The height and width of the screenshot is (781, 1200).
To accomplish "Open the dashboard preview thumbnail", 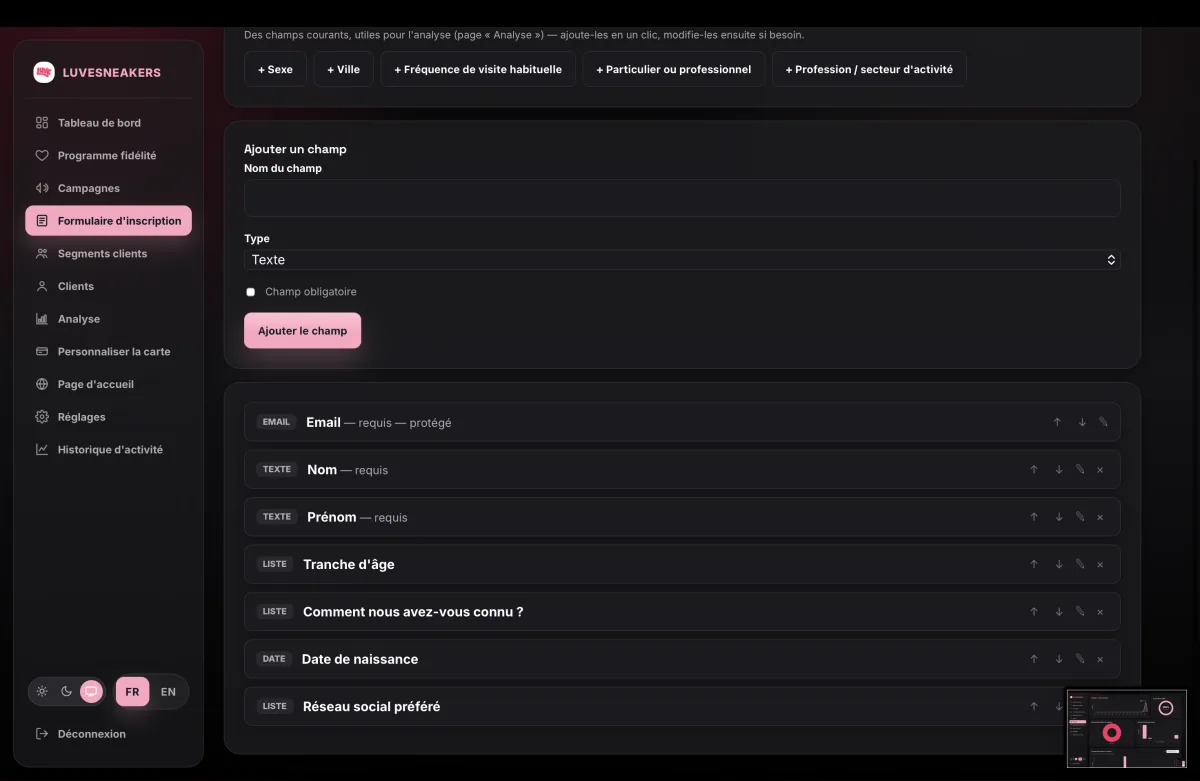I will (1126, 728).
